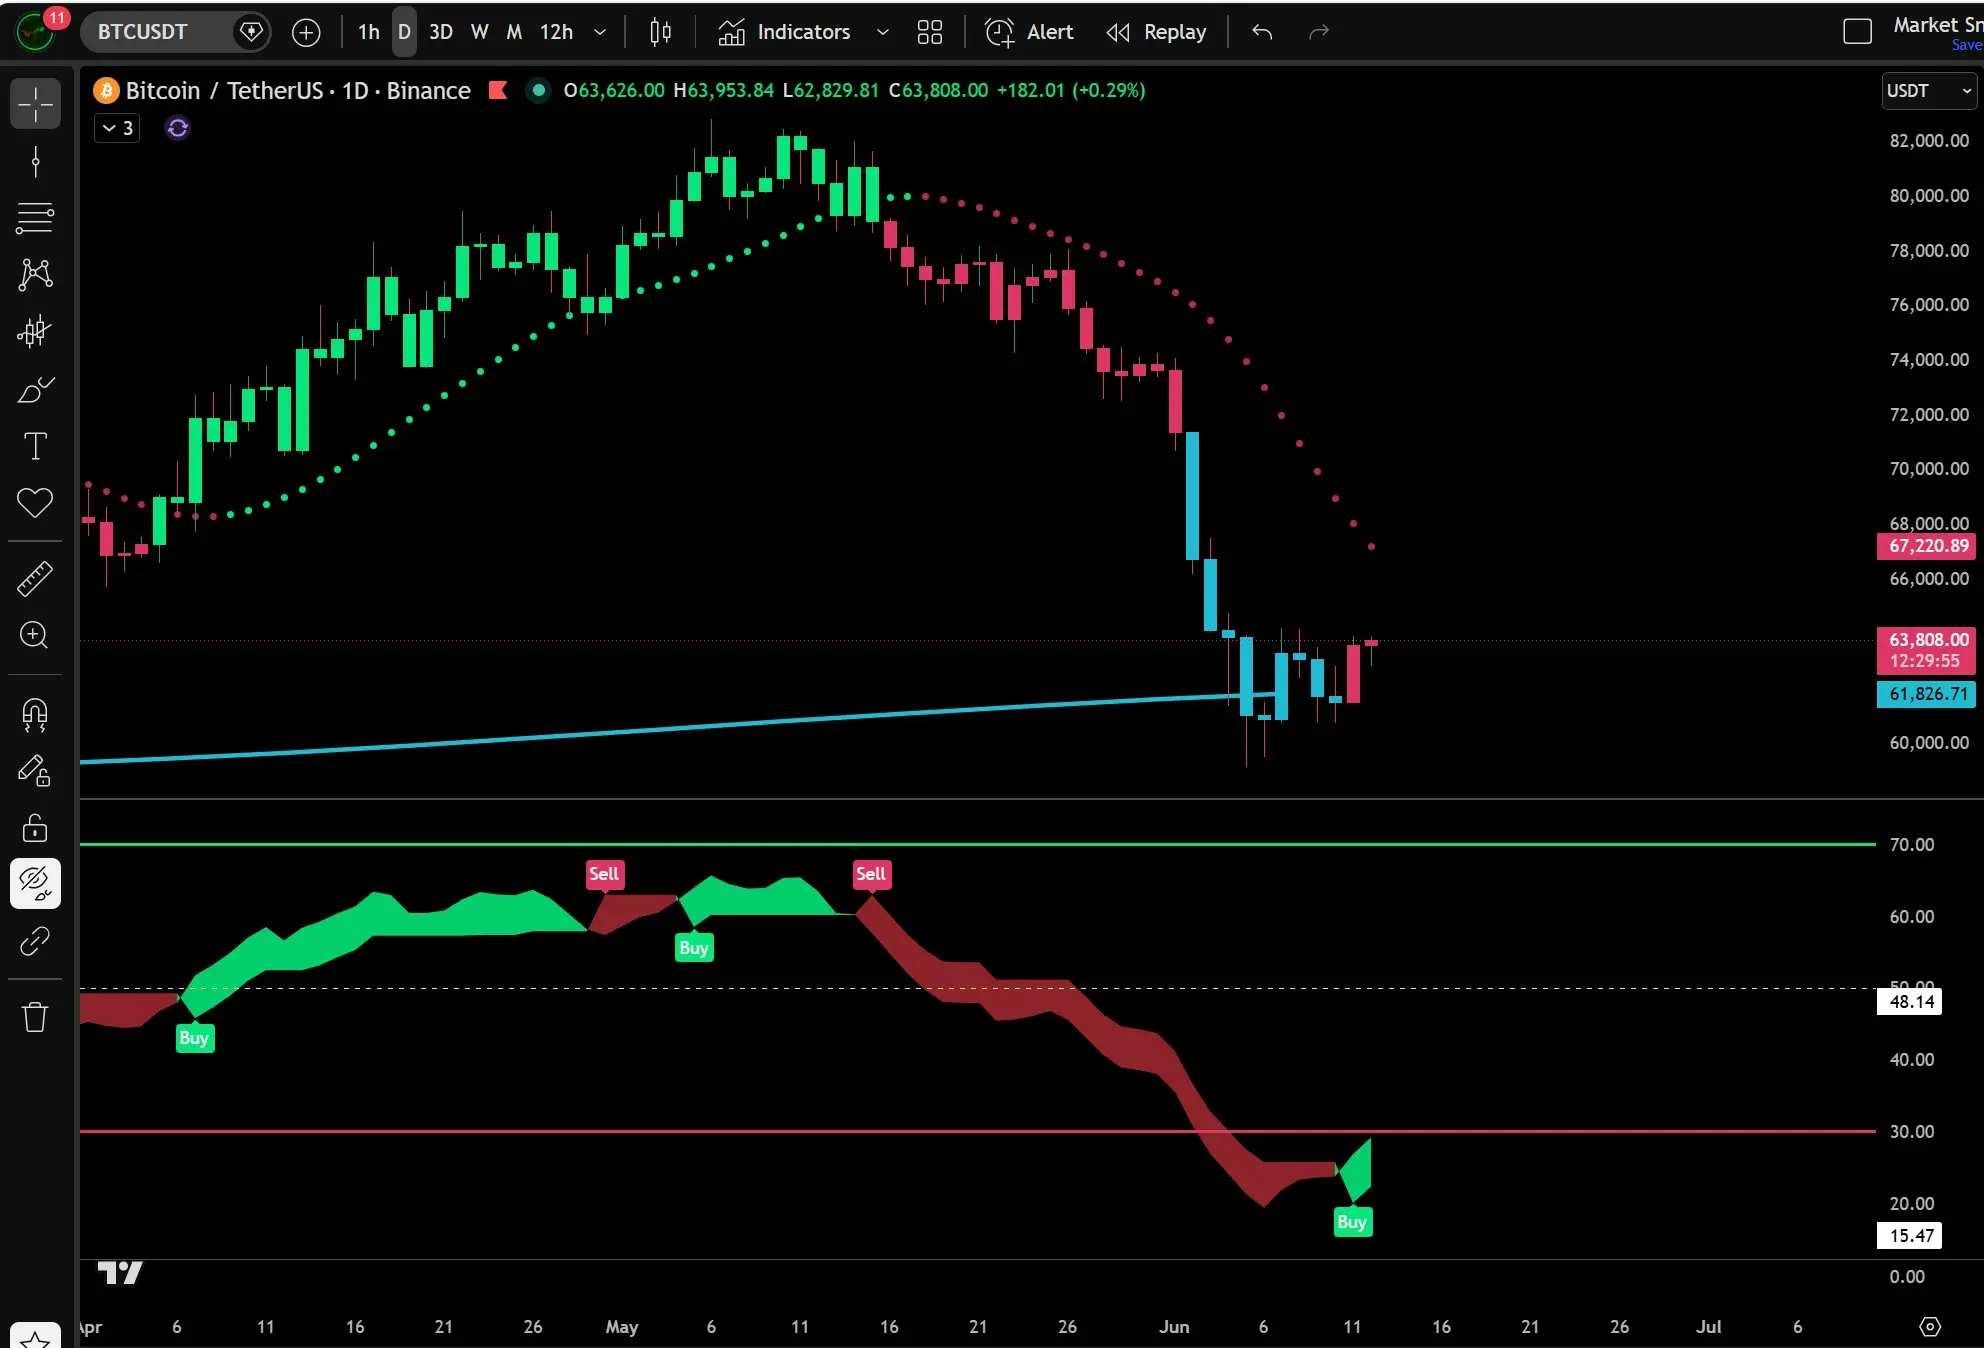Open the Indicators dialog

click(x=784, y=32)
